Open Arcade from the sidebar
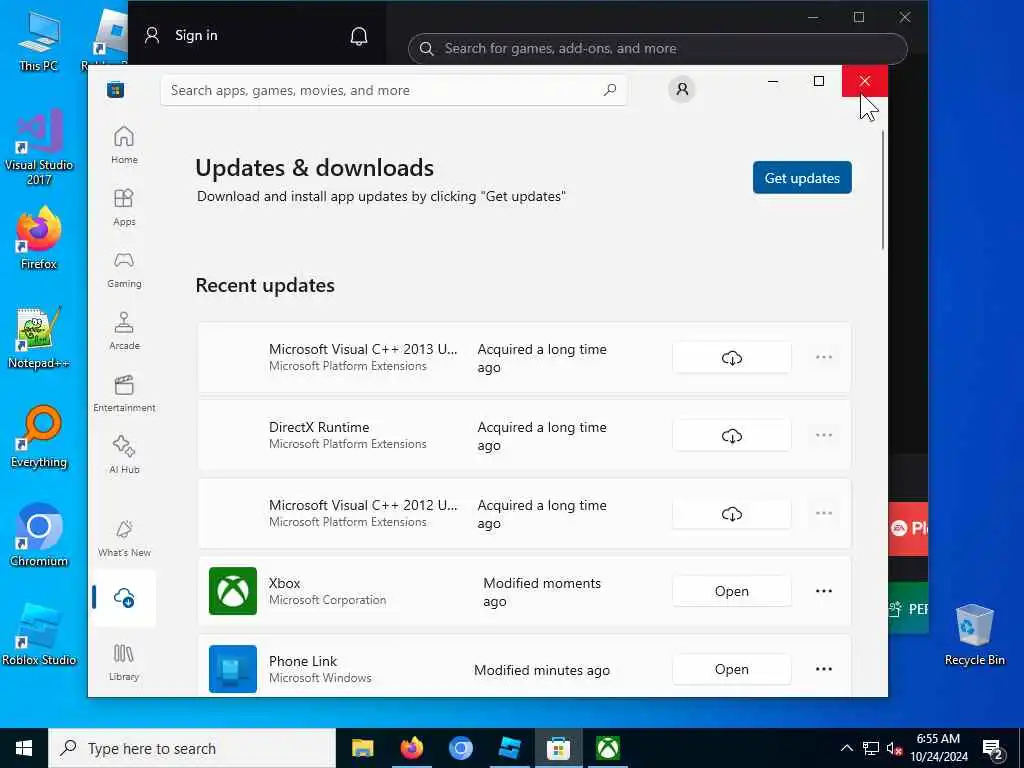This screenshot has height=768, width=1024. point(124,331)
